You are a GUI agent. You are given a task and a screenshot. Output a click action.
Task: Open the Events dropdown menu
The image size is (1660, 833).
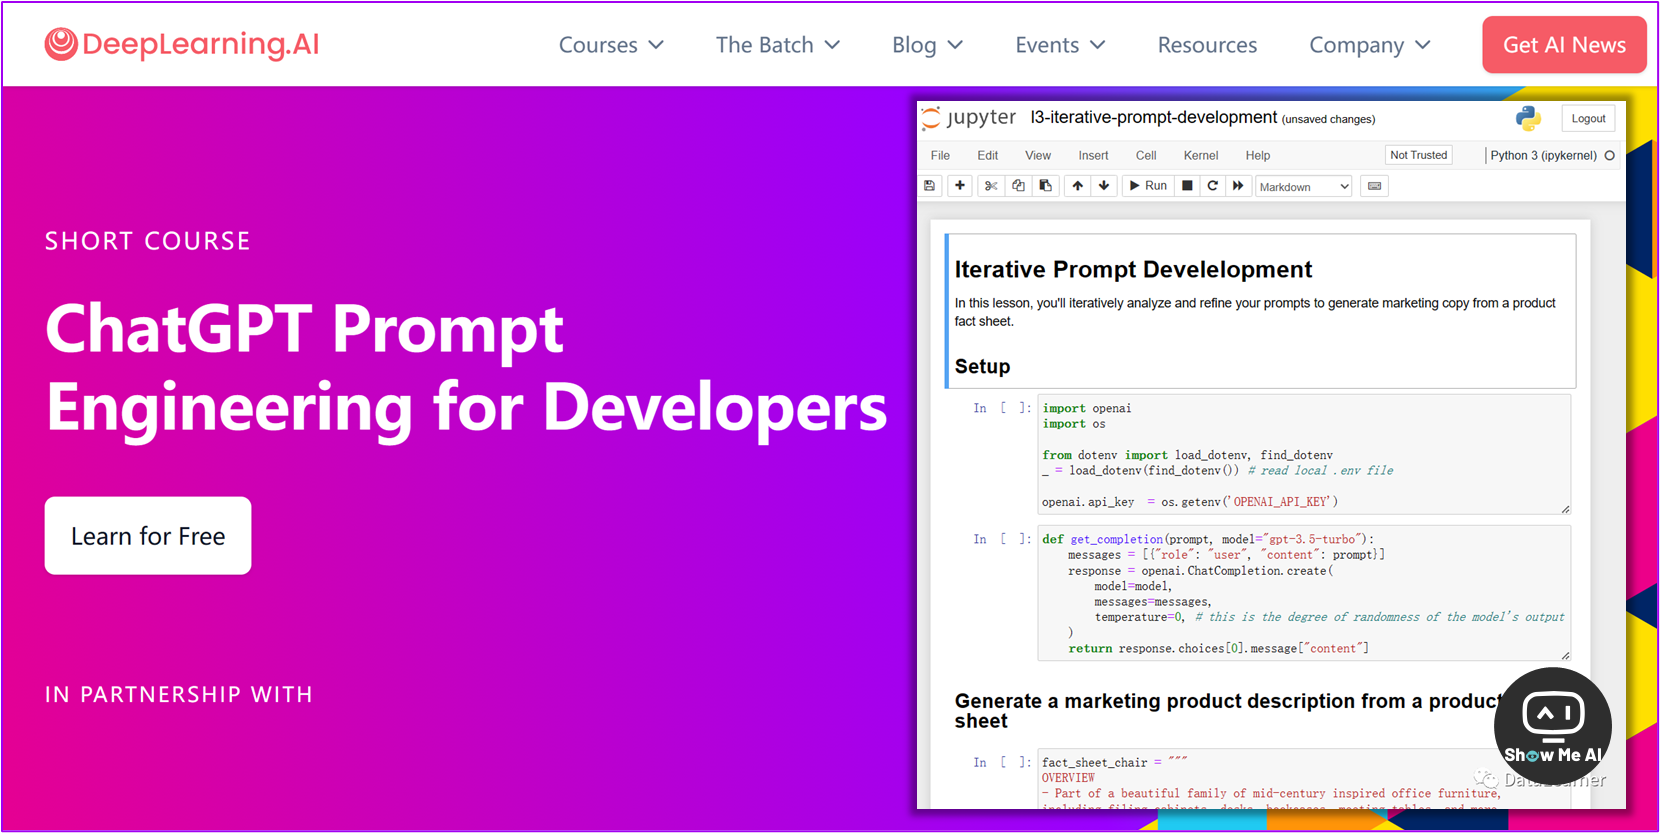click(x=1060, y=45)
